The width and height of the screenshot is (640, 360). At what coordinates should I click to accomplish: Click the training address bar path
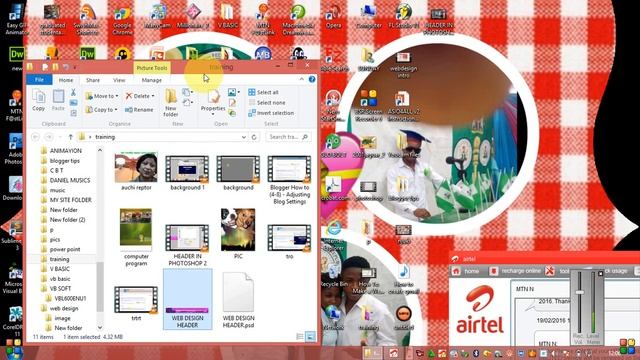click(x=105, y=137)
